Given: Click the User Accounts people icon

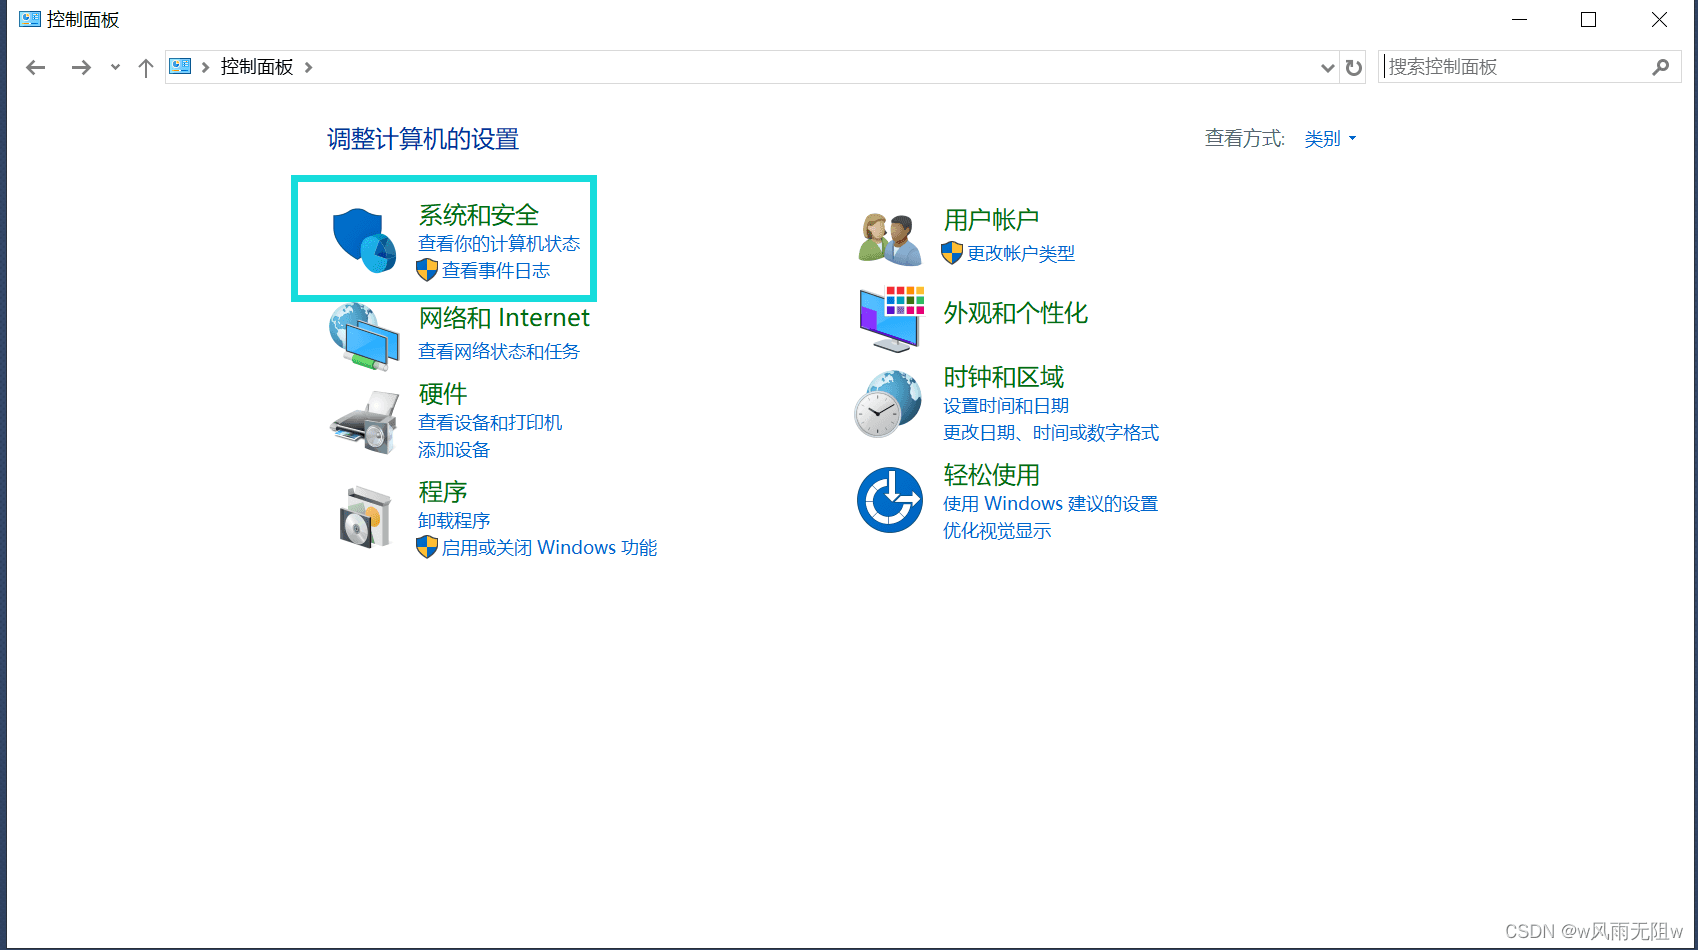Looking at the screenshot, I should (x=889, y=238).
